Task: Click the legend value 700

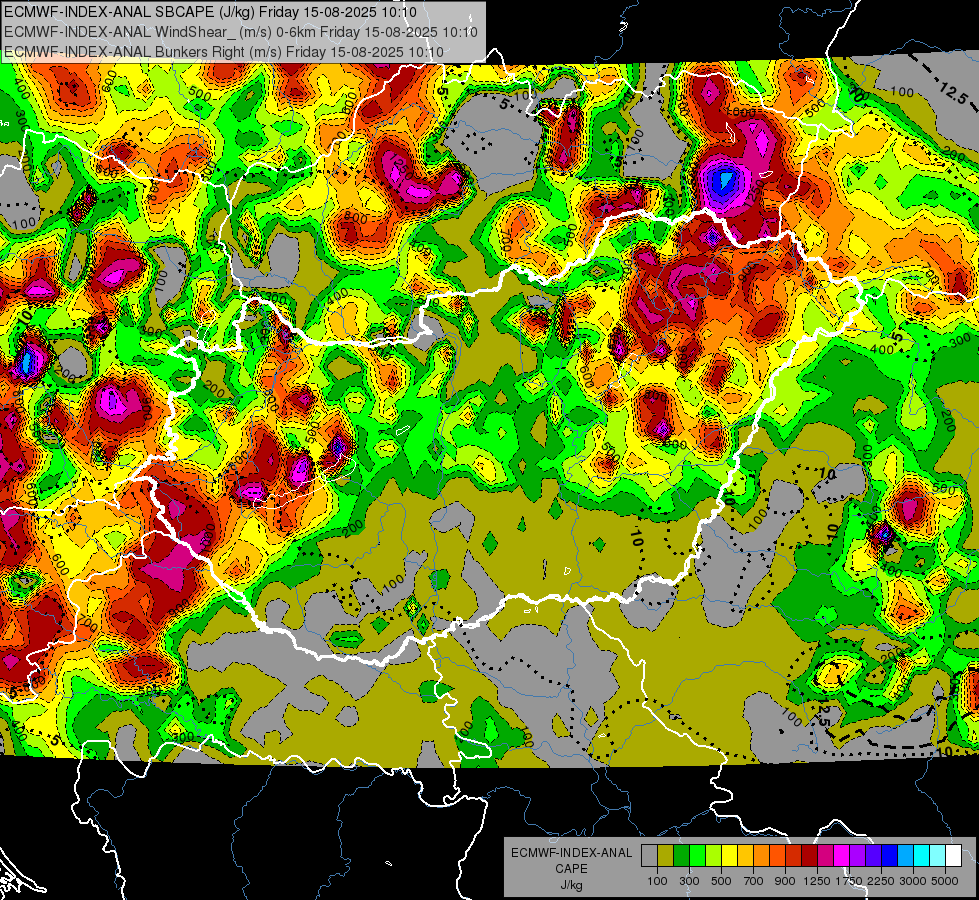Action: (x=754, y=881)
